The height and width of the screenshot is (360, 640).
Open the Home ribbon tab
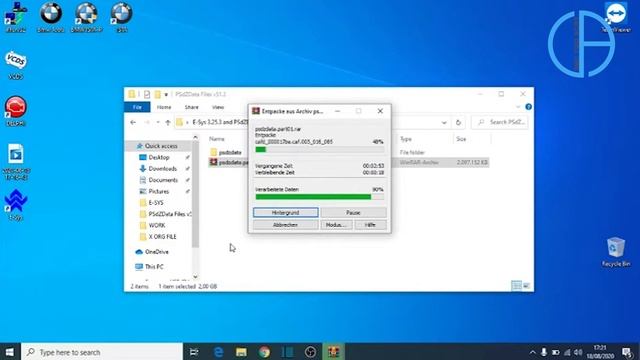tap(164, 107)
